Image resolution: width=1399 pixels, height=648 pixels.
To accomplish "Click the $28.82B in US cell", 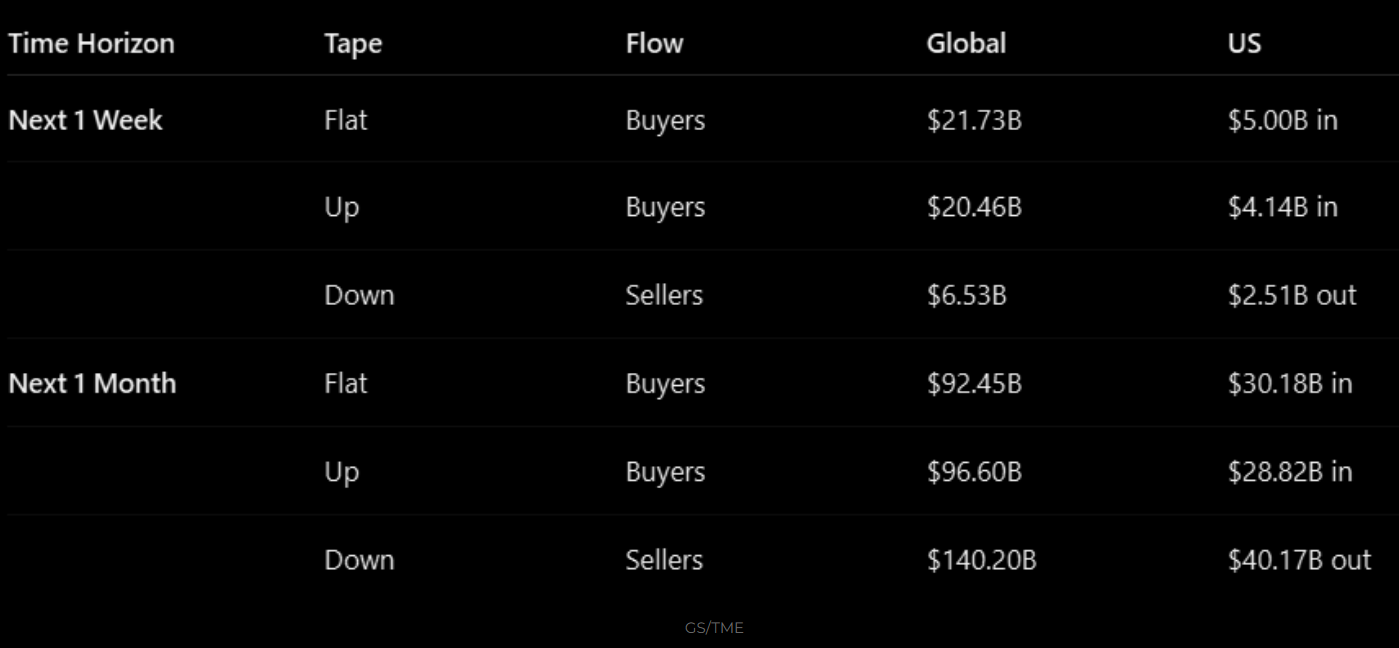I will coord(1290,472).
